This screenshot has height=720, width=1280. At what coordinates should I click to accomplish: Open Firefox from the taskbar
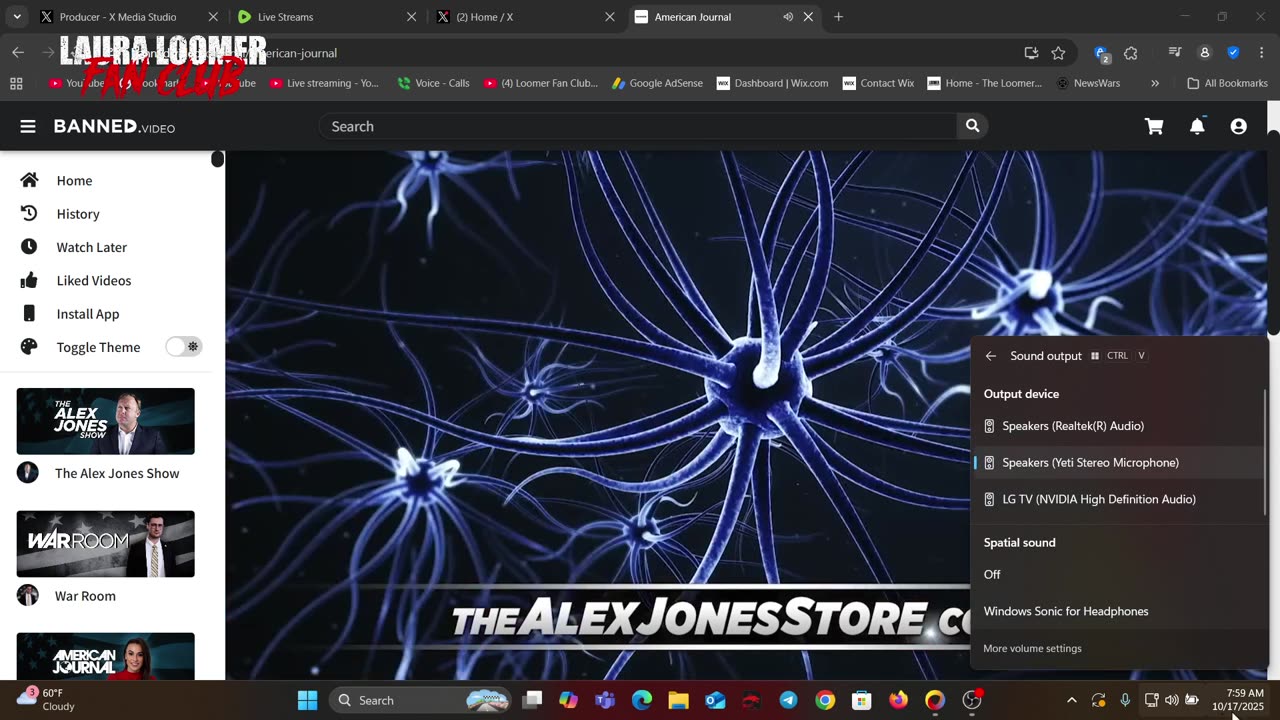tap(898, 700)
